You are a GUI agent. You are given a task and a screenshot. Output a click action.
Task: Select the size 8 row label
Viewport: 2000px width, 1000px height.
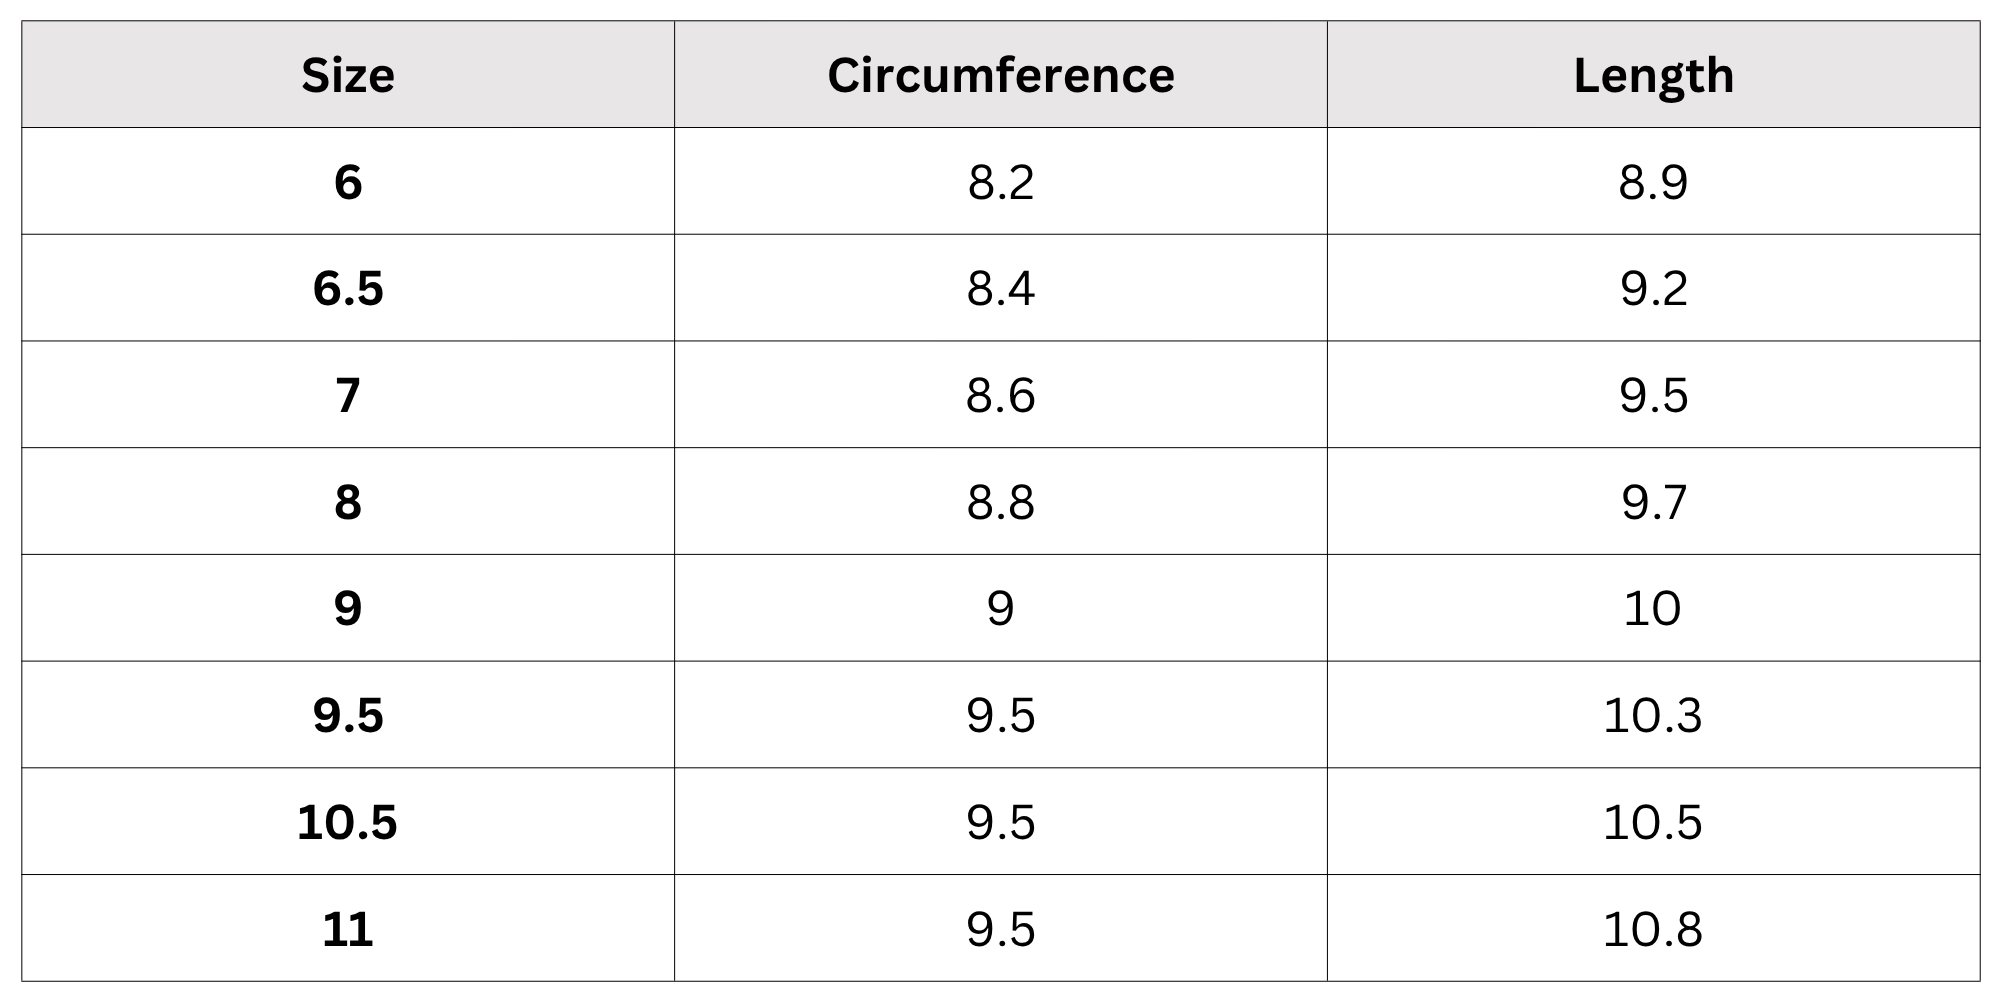(348, 502)
